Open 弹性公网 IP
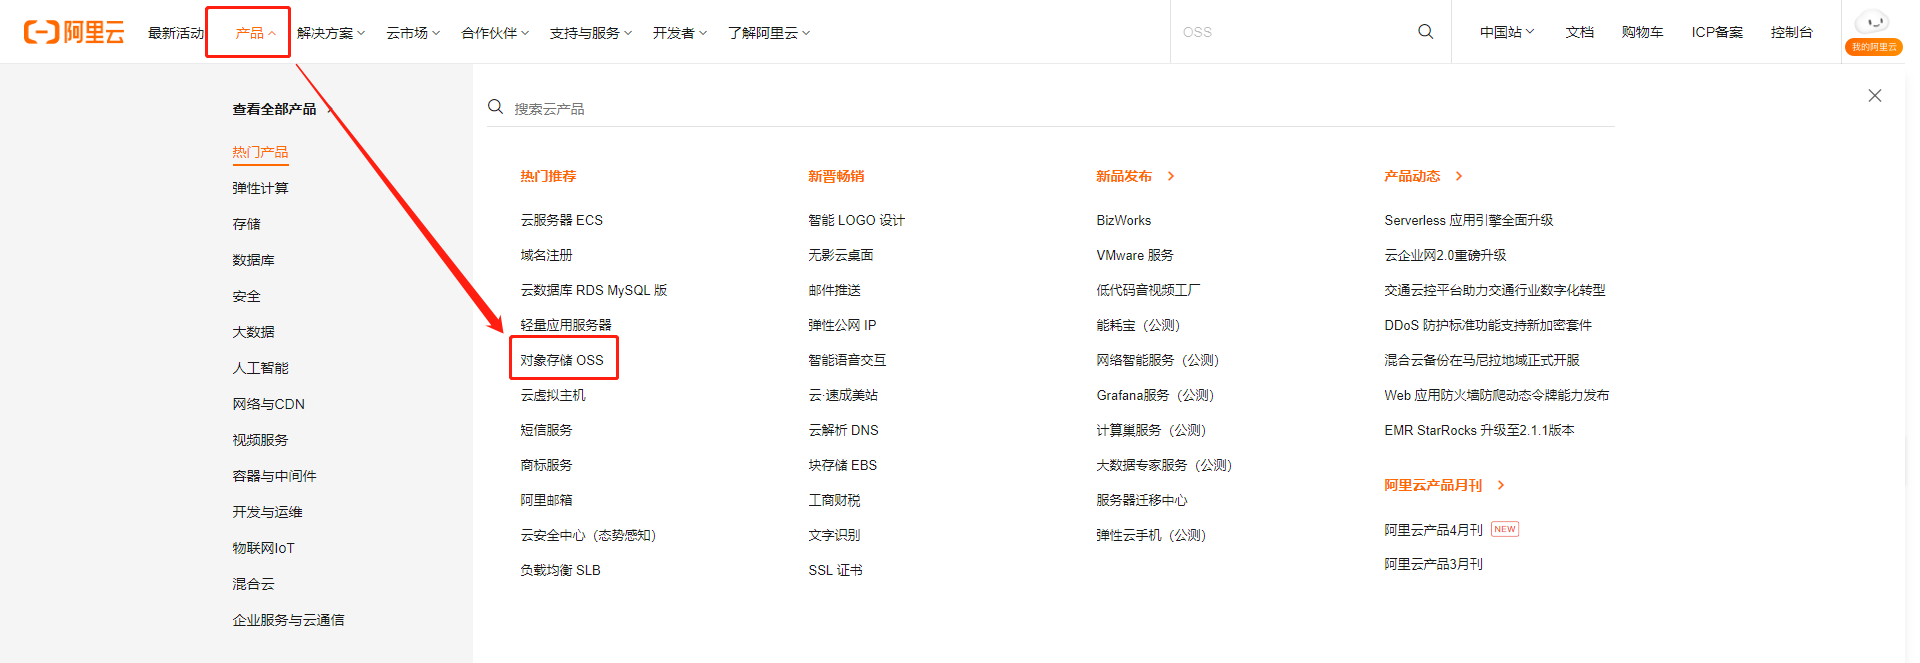The image size is (1920, 663). point(842,325)
